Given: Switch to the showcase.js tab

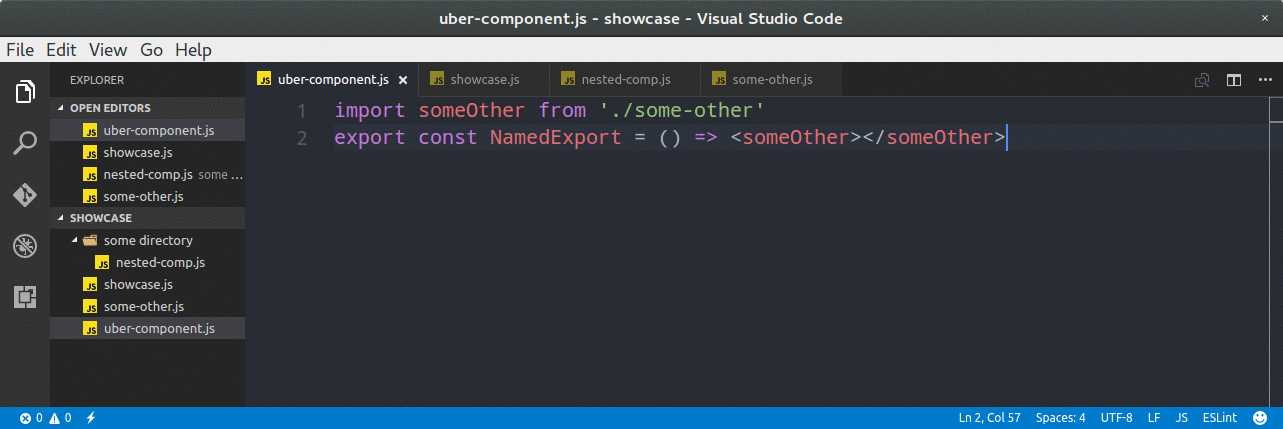Looking at the screenshot, I should pos(484,79).
